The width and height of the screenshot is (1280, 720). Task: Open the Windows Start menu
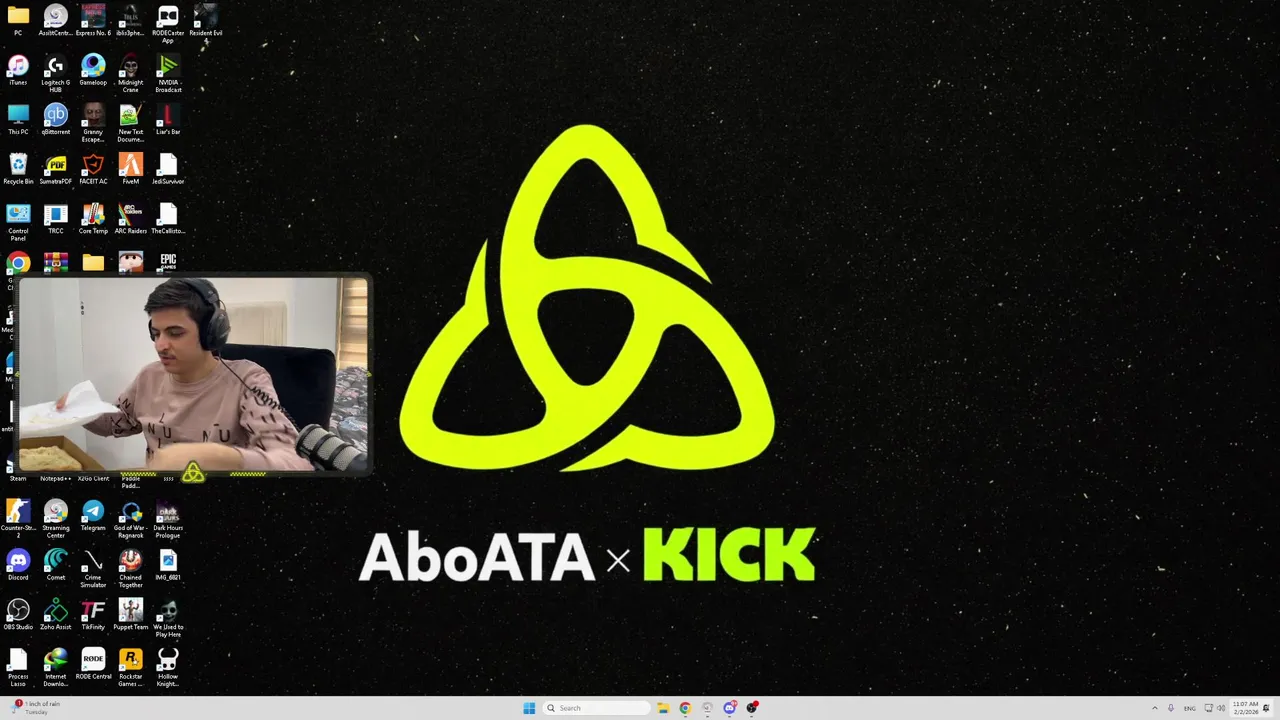click(529, 708)
